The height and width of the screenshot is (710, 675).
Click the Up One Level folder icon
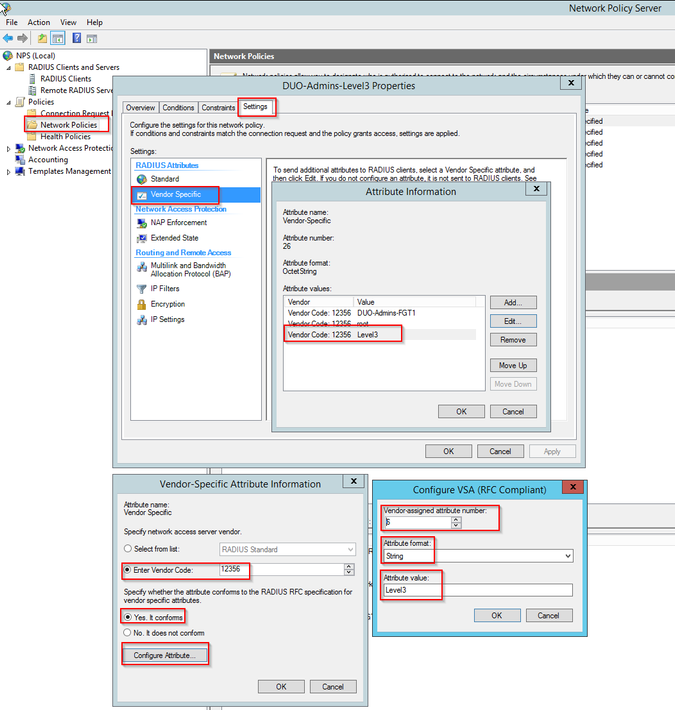(x=42, y=38)
